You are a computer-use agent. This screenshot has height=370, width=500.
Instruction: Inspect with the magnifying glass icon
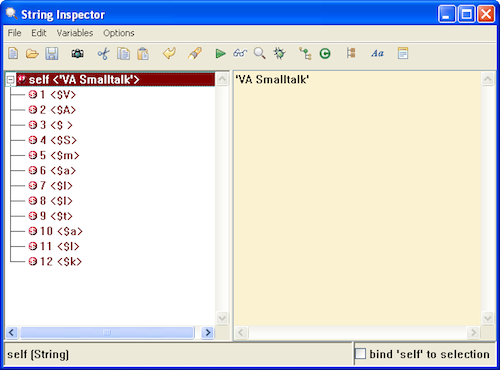tap(259, 53)
